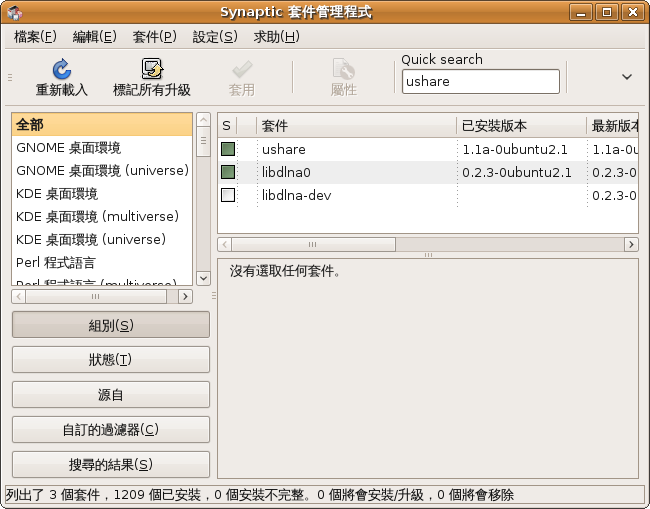Minimize the Synaptic window

(581, 12)
